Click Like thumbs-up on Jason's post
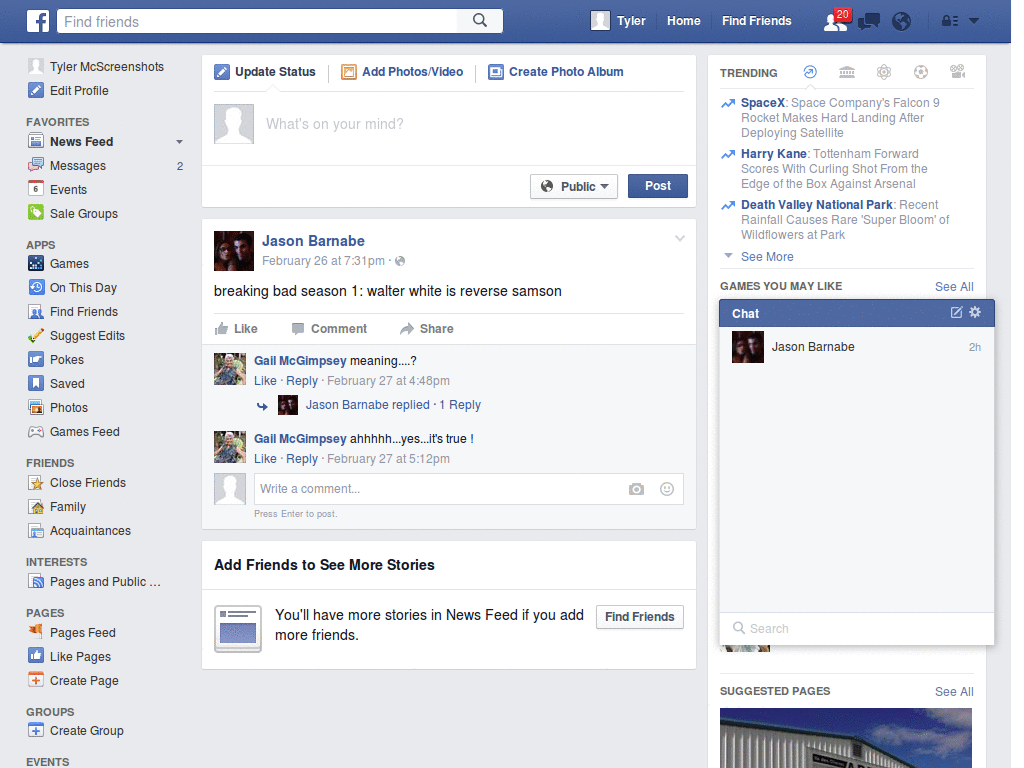This screenshot has height=768, width=1024. tap(236, 328)
